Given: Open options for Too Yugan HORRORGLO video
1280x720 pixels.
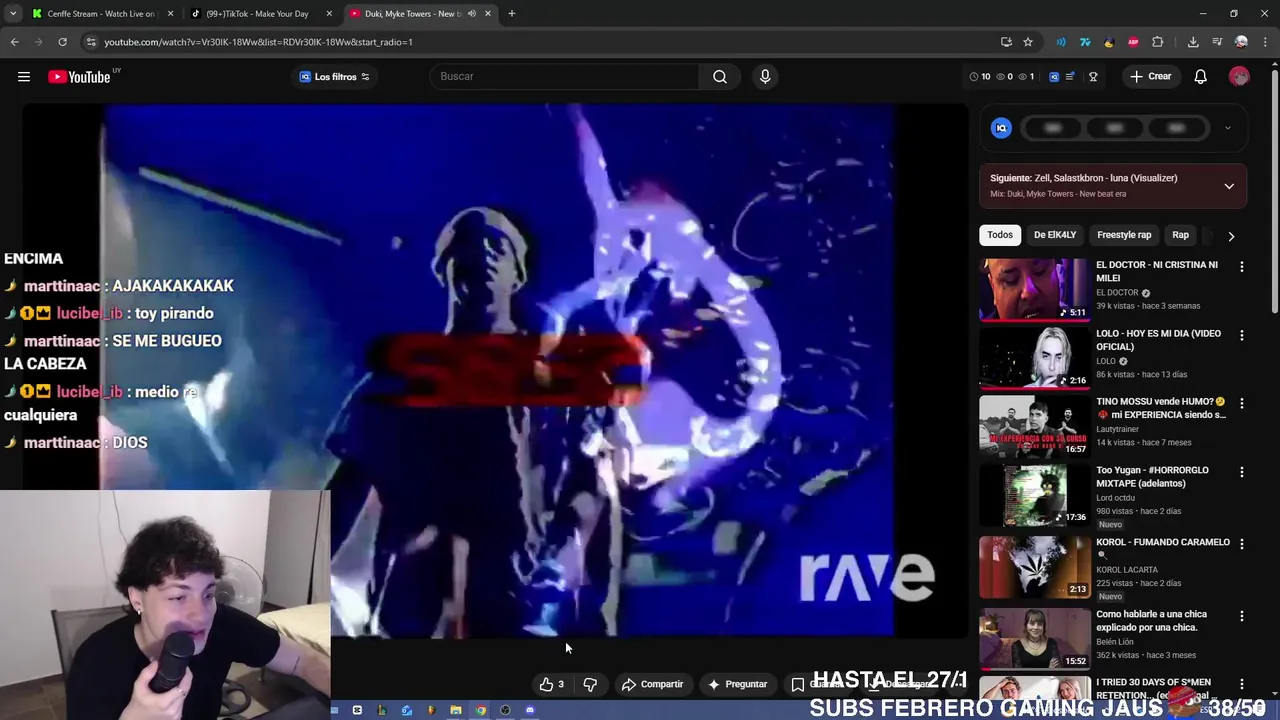Looking at the screenshot, I should coord(1242,471).
